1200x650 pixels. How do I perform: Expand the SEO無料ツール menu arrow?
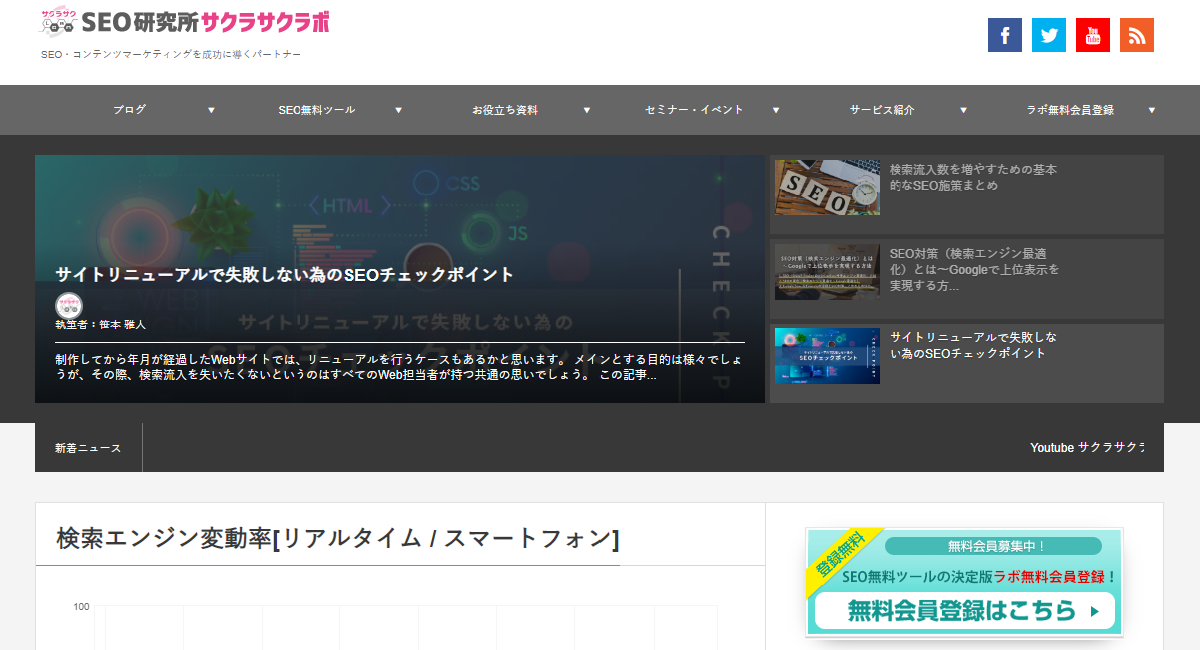pos(398,110)
